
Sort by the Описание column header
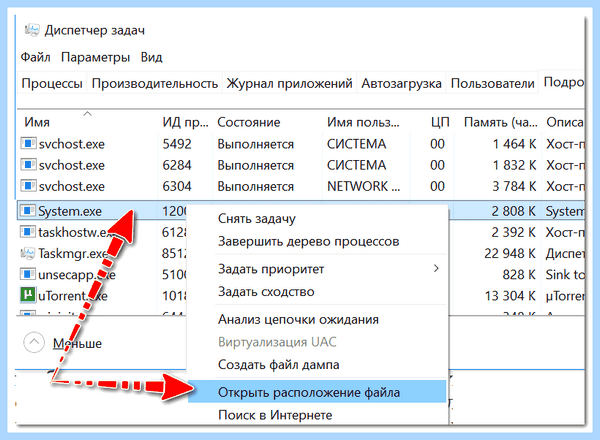565,122
